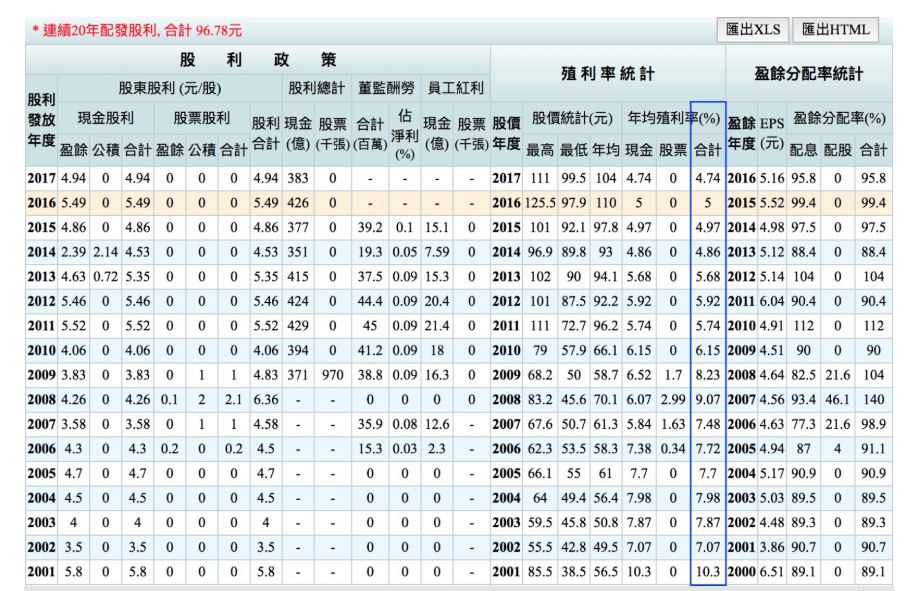This screenshot has width=911, height=591.
Task: Click the 盈餘分配率(%) column header
Action: [x=839, y=118]
